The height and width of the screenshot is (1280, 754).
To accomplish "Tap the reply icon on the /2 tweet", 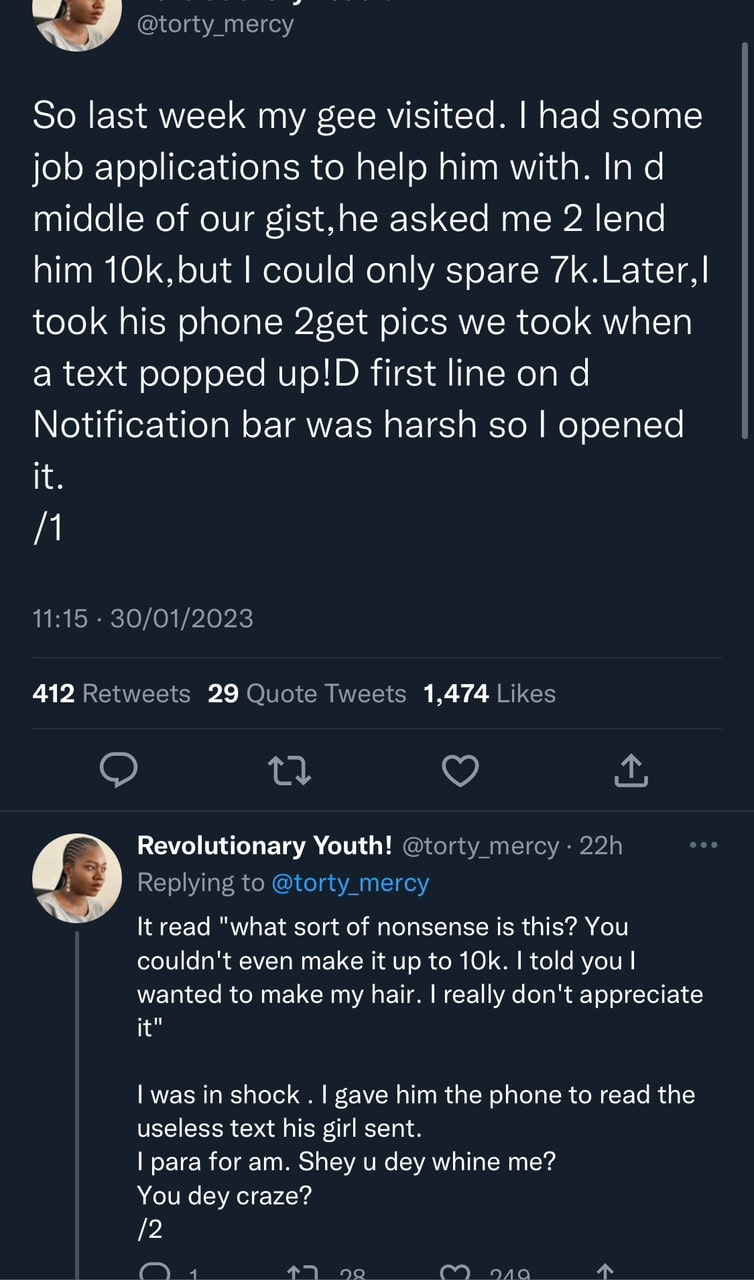I will [x=155, y=1271].
